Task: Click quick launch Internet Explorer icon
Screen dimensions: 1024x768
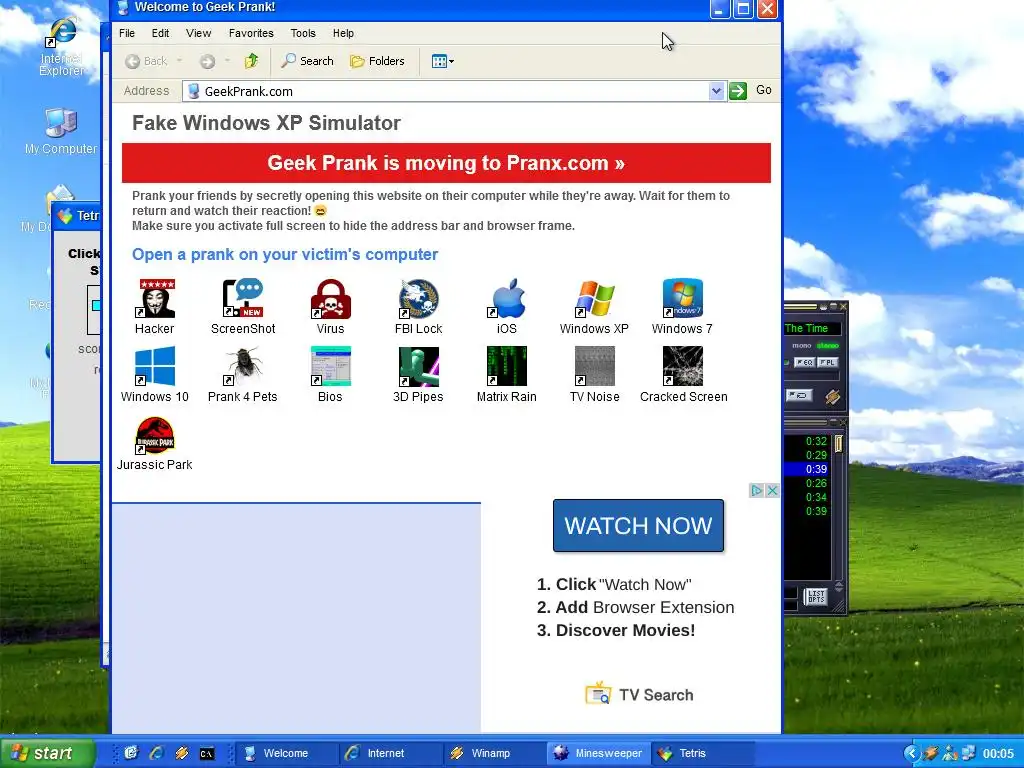Action: click(x=156, y=753)
